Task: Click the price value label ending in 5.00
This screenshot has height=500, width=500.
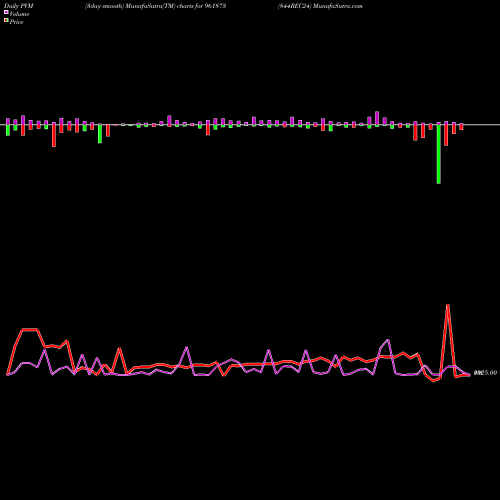Action: pyautogui.click(x=485, y=373)
